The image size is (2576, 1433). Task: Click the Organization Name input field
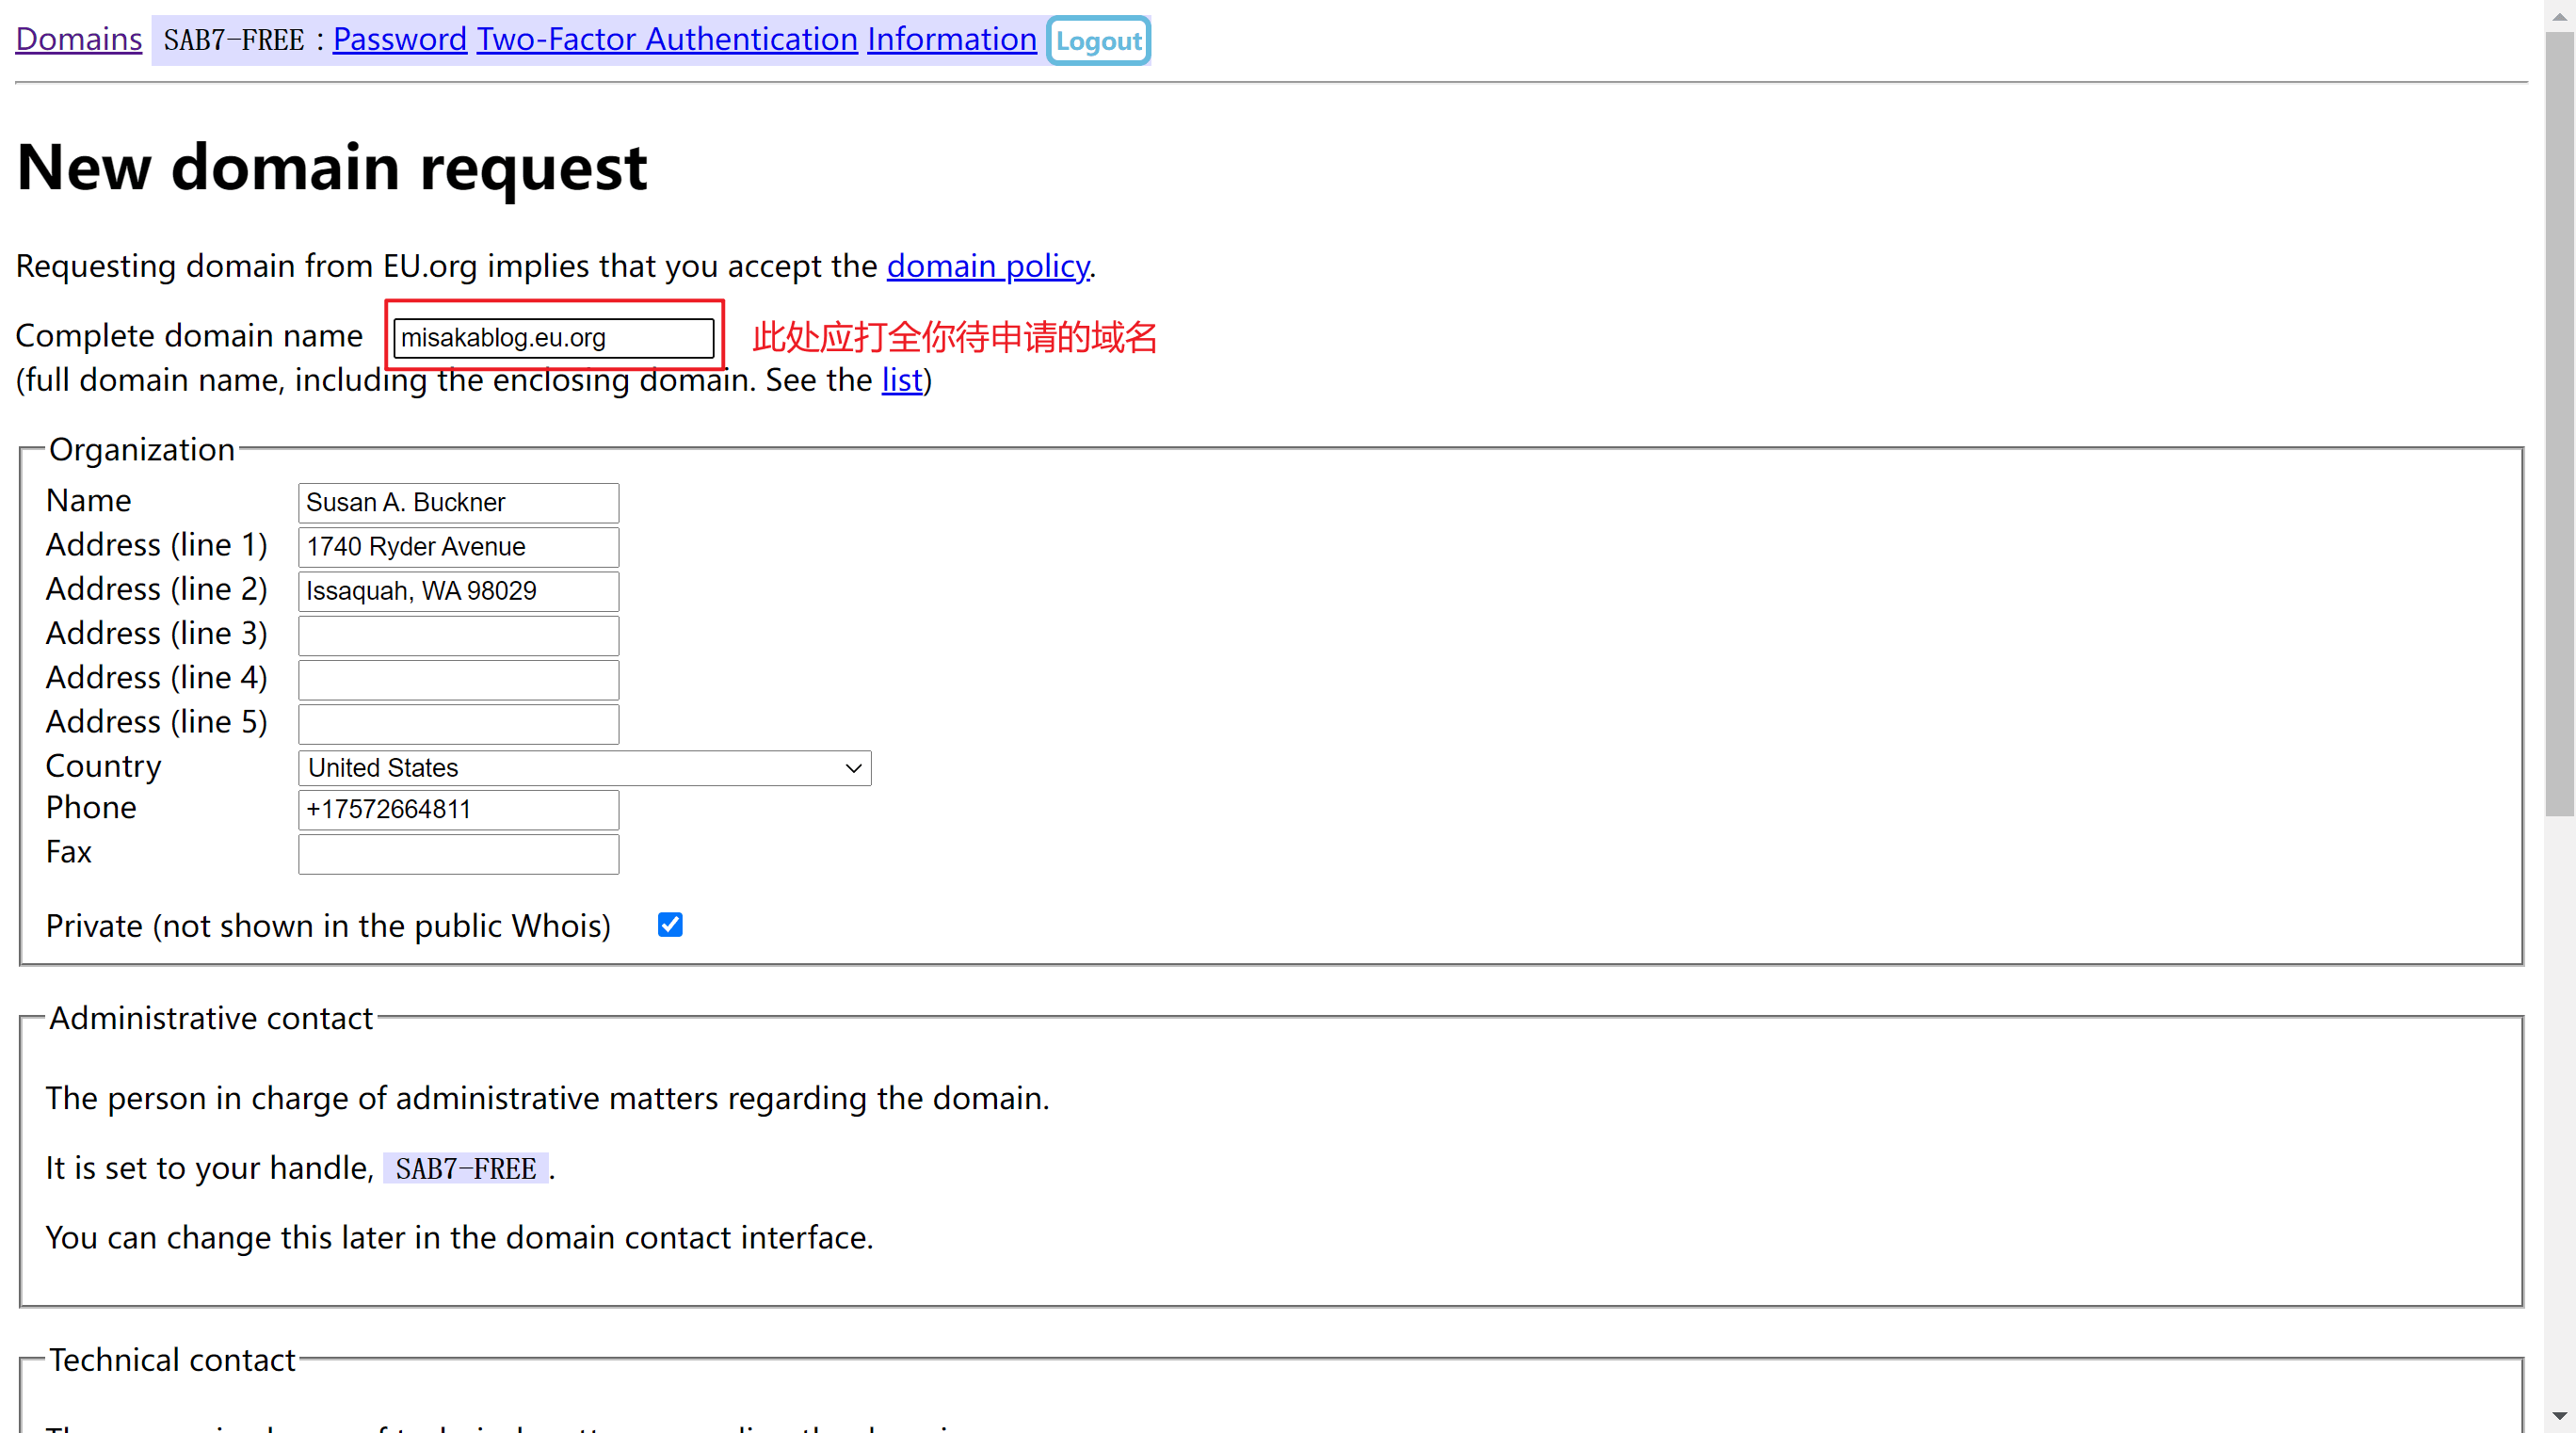[458, 503]
